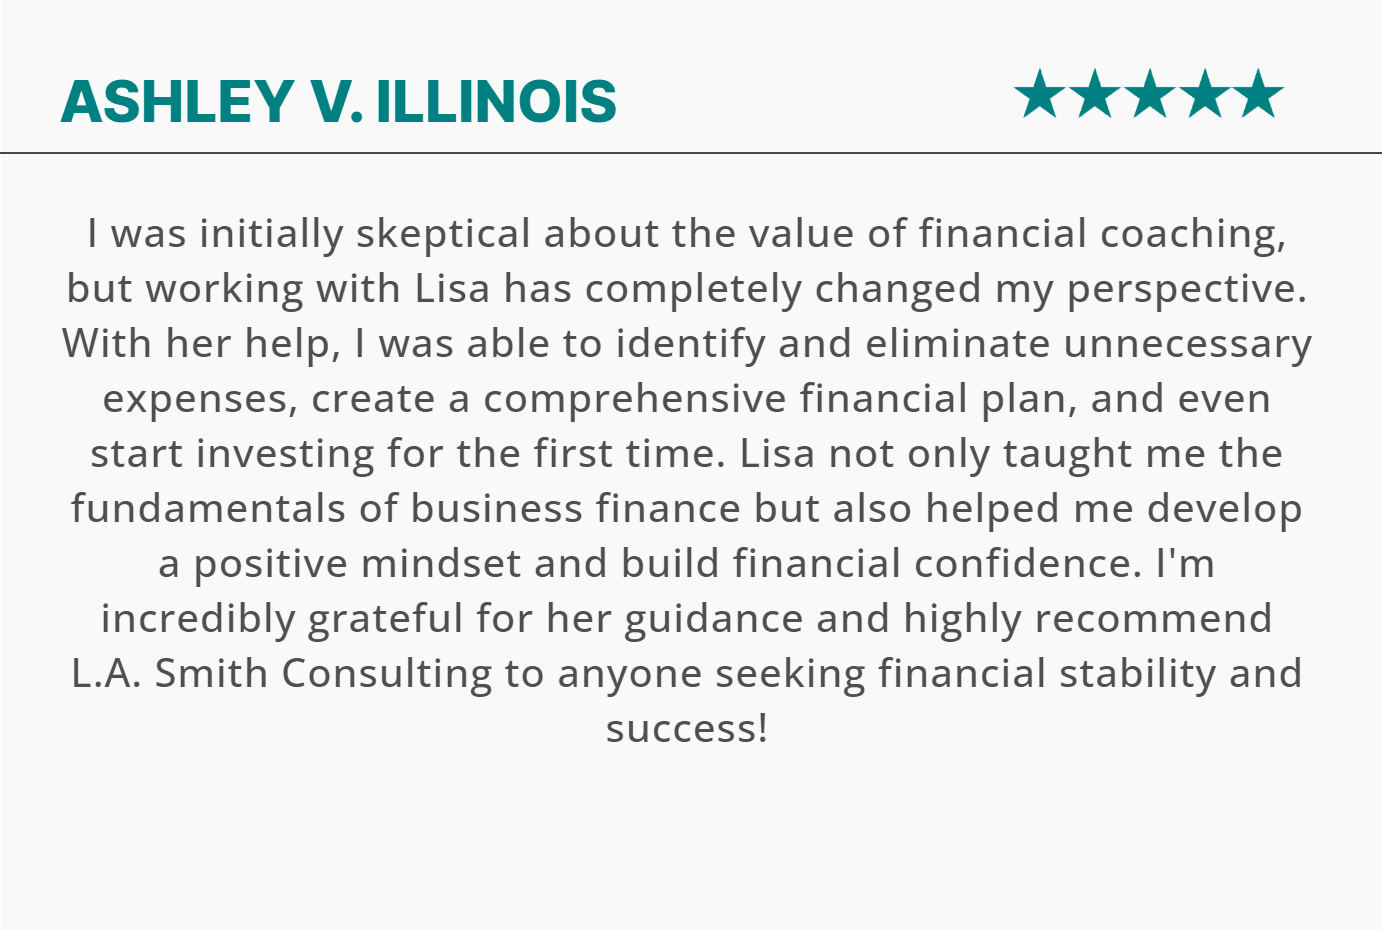Viewport: 1382px width, 930px height.
Task: Click the horizontal divider under the heading
Action: click(x=691, y=153)
